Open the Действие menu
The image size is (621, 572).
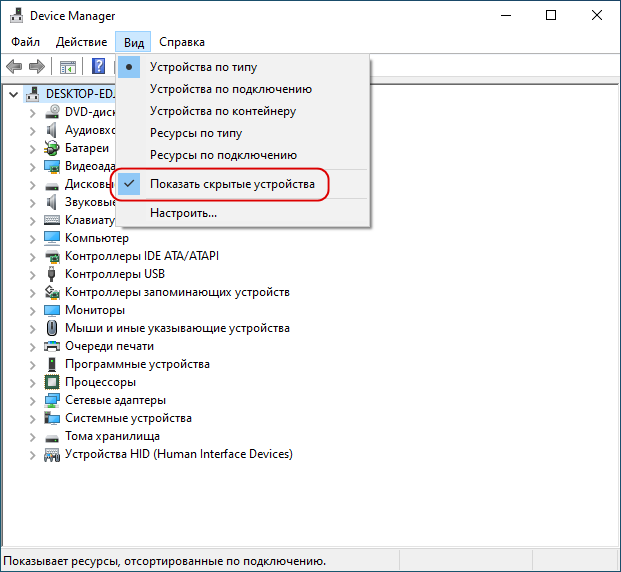pyautogui.click(x=82, y=42)
